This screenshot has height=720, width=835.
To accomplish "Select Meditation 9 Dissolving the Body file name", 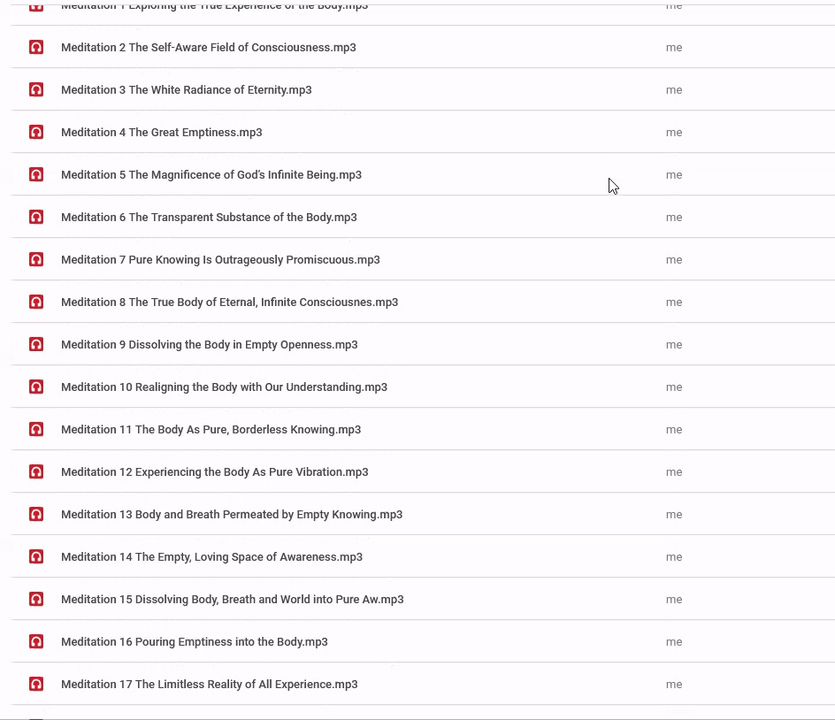I will (209, 345).
